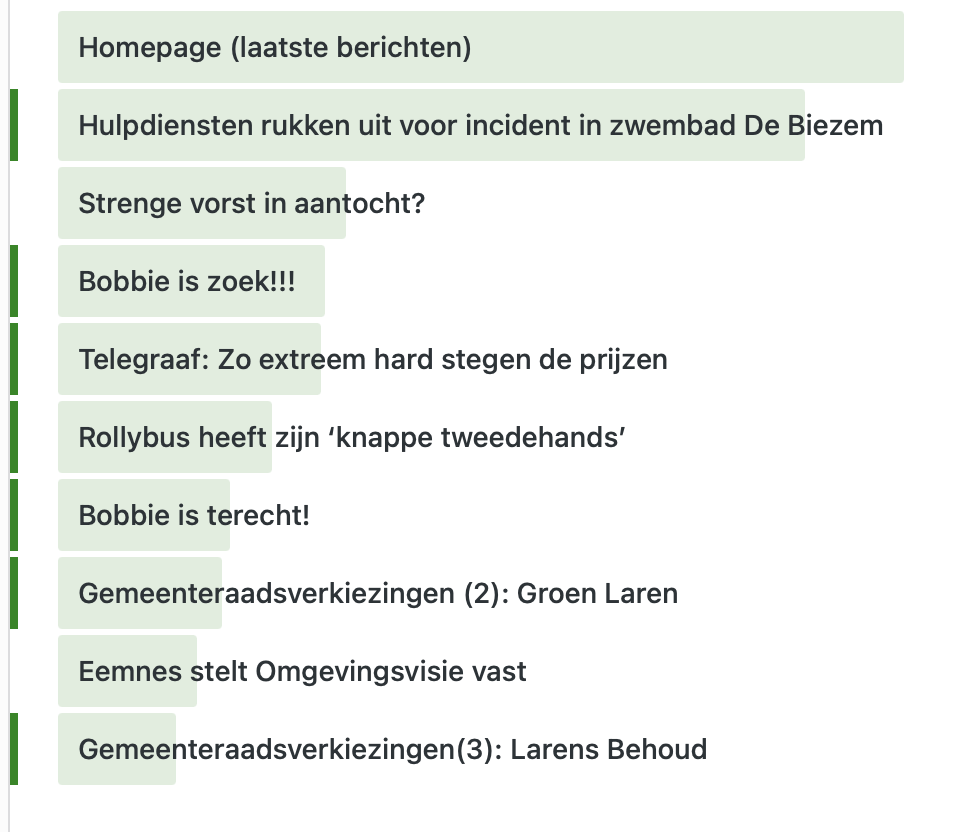Open Gemeenteraadsverkiezingen (2): Groen Laren
The image size is (962, 832).
(x=378, y=594)
